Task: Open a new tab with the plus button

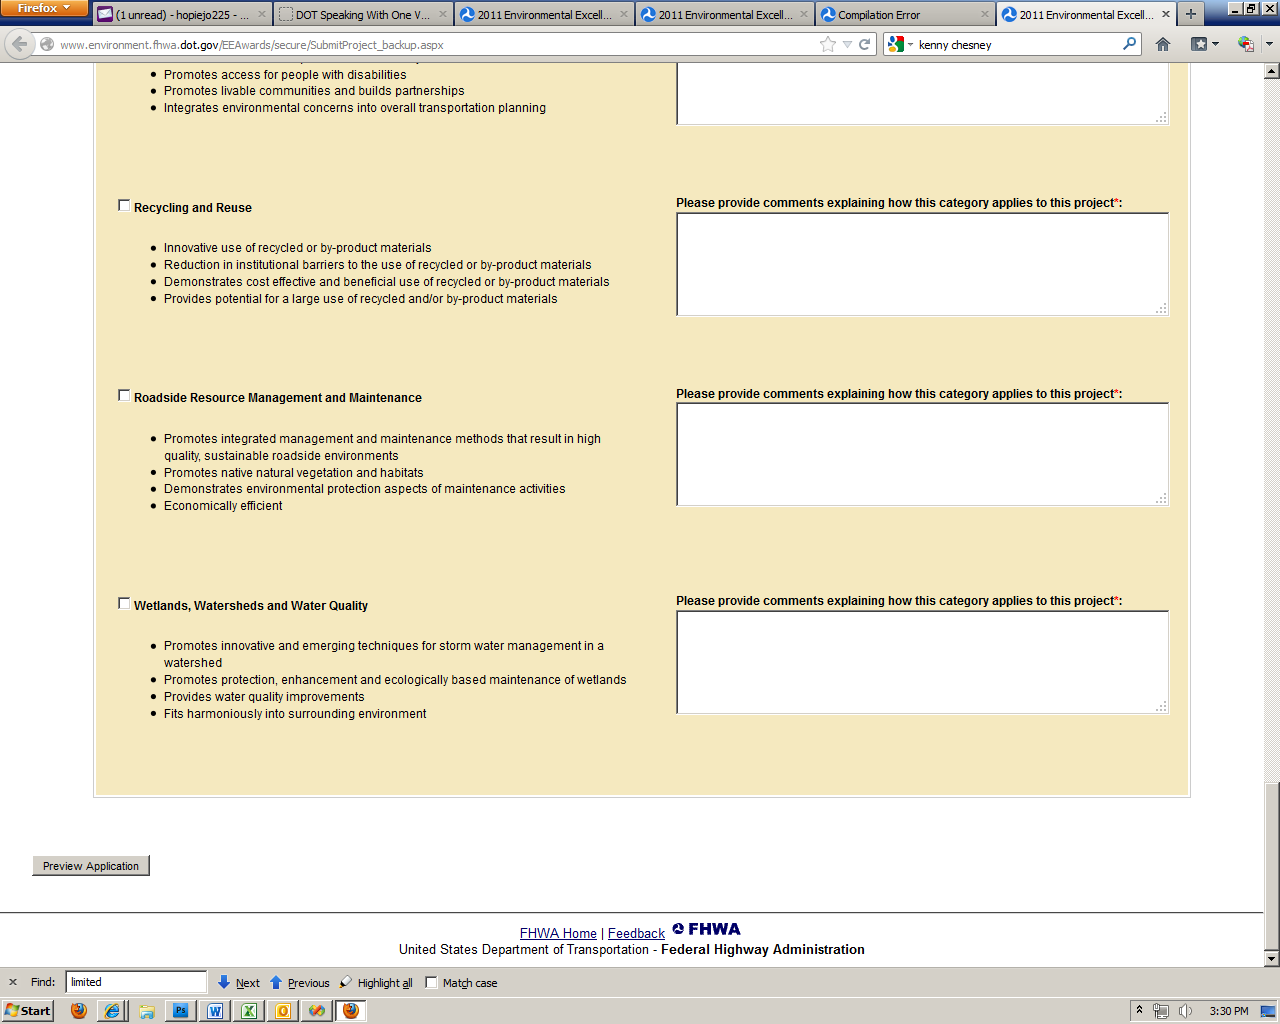Action: [x=1190, y=14]
